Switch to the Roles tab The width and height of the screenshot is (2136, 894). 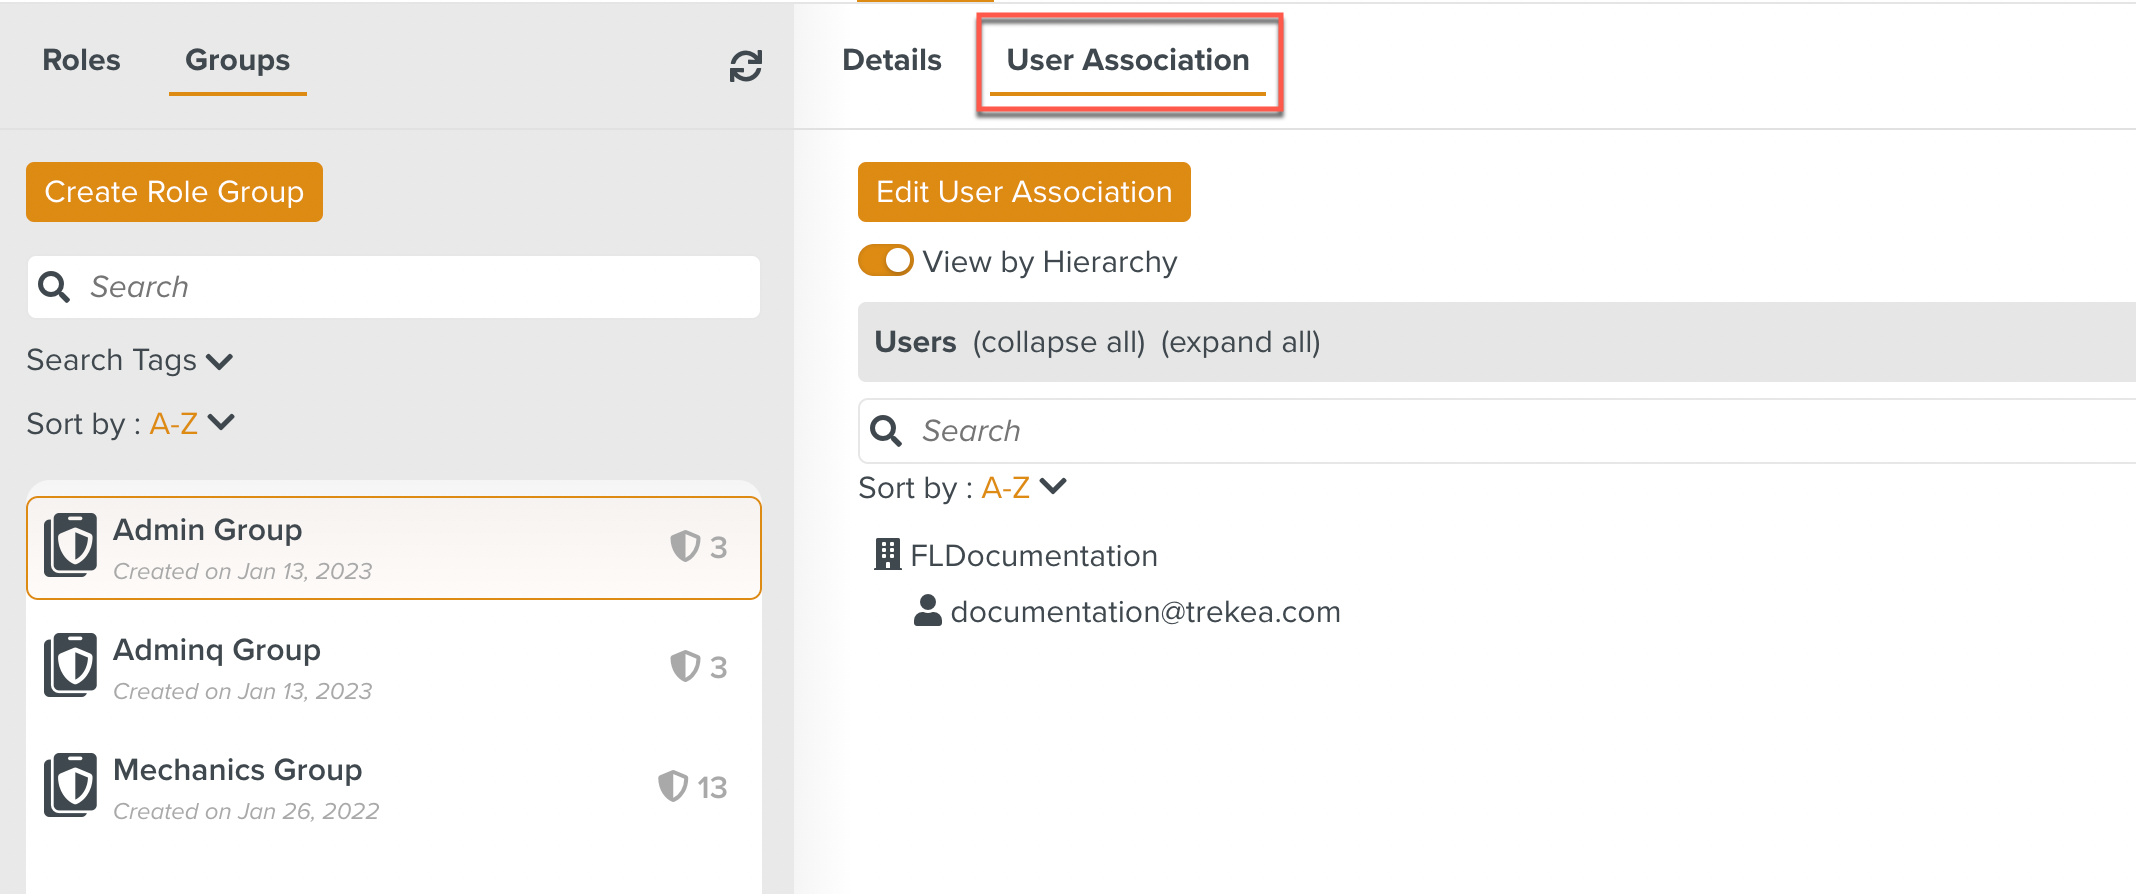(81, 60)
